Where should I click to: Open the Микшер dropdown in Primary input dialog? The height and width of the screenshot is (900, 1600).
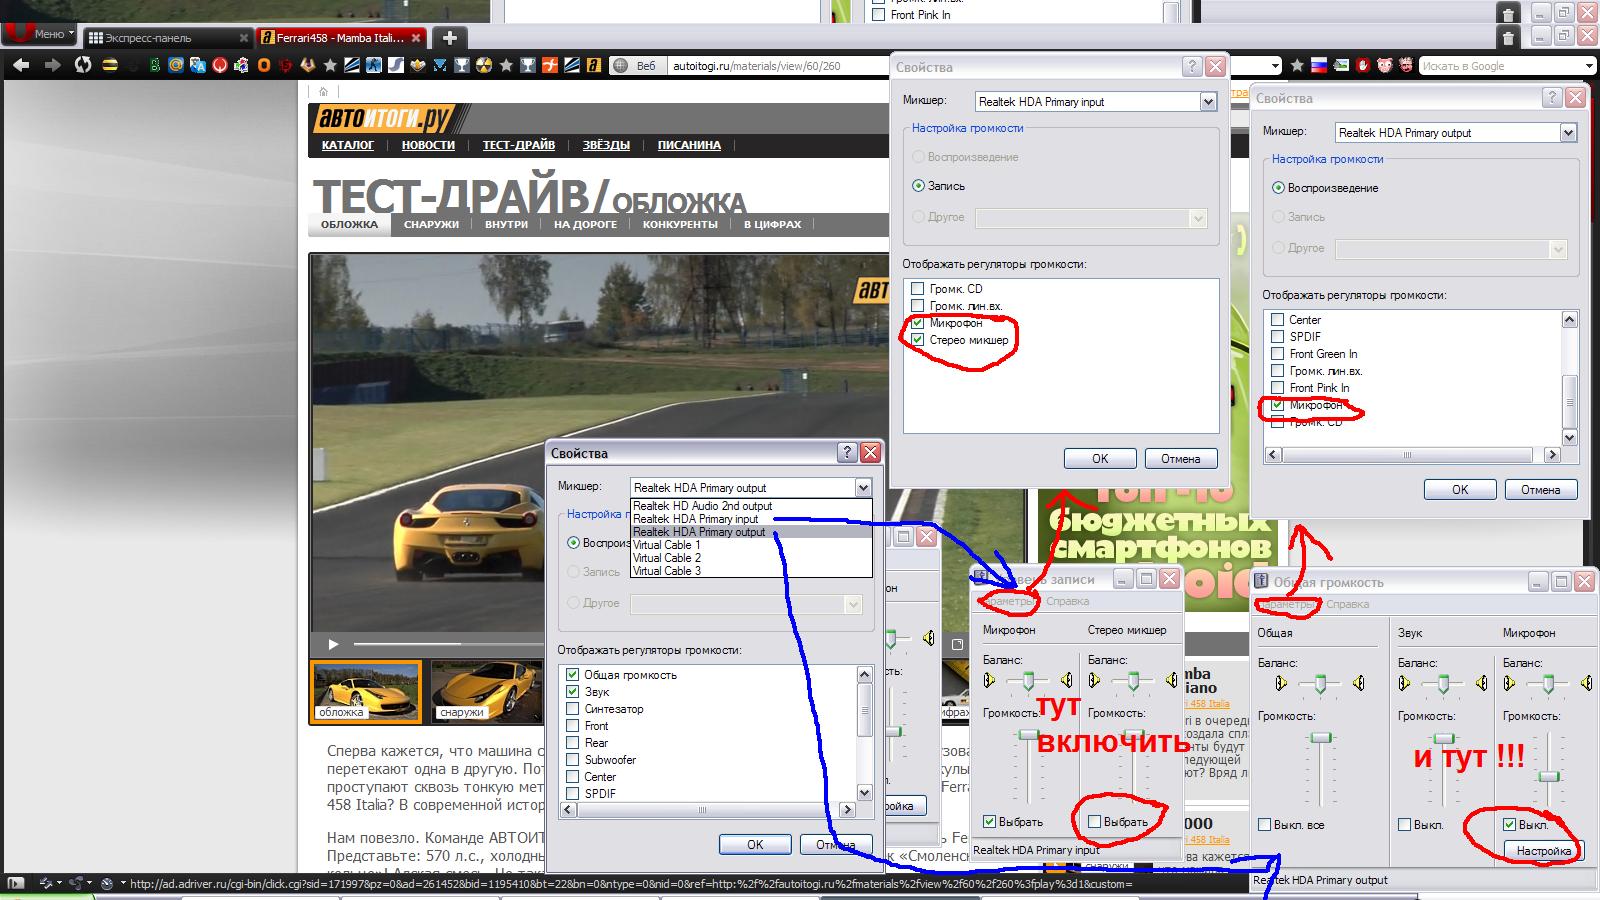click(1208, 102)
